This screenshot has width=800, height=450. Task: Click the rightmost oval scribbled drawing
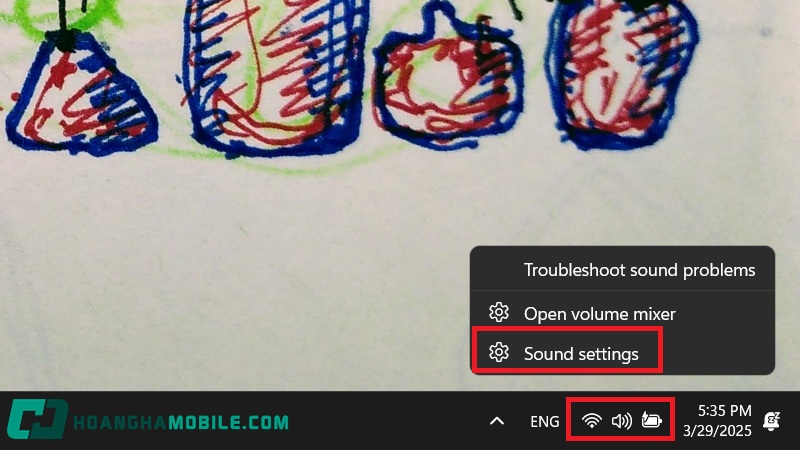pyautogui.click(x=620, y=74)
